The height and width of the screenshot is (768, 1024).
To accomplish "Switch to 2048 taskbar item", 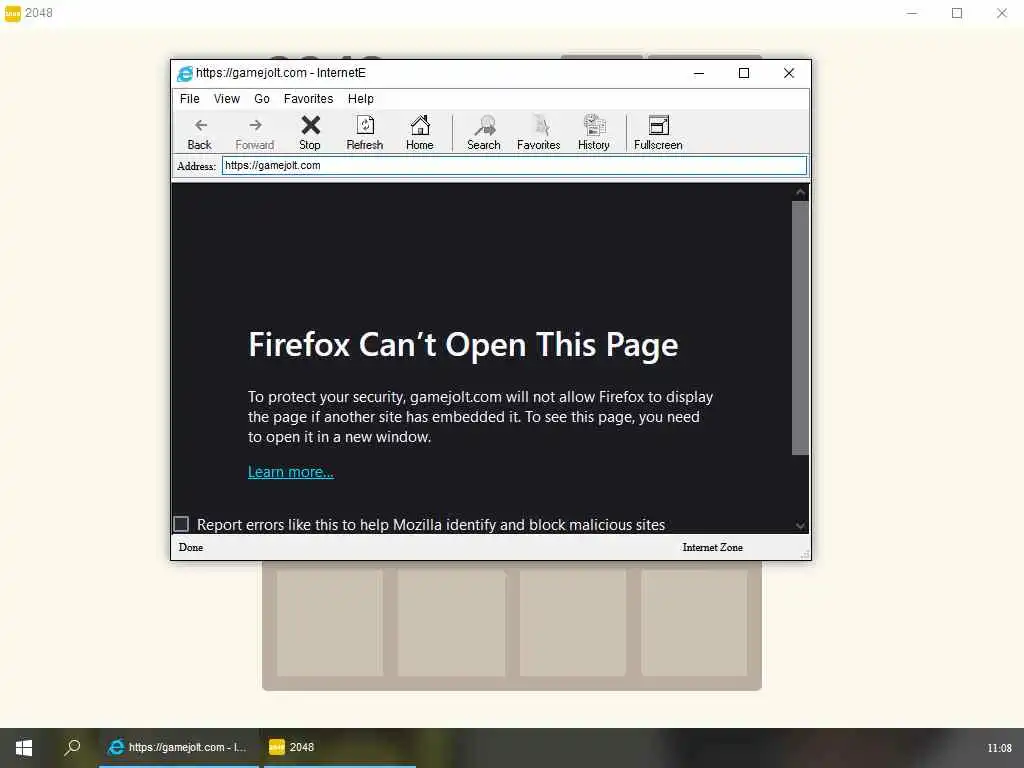I will [340, 748].
